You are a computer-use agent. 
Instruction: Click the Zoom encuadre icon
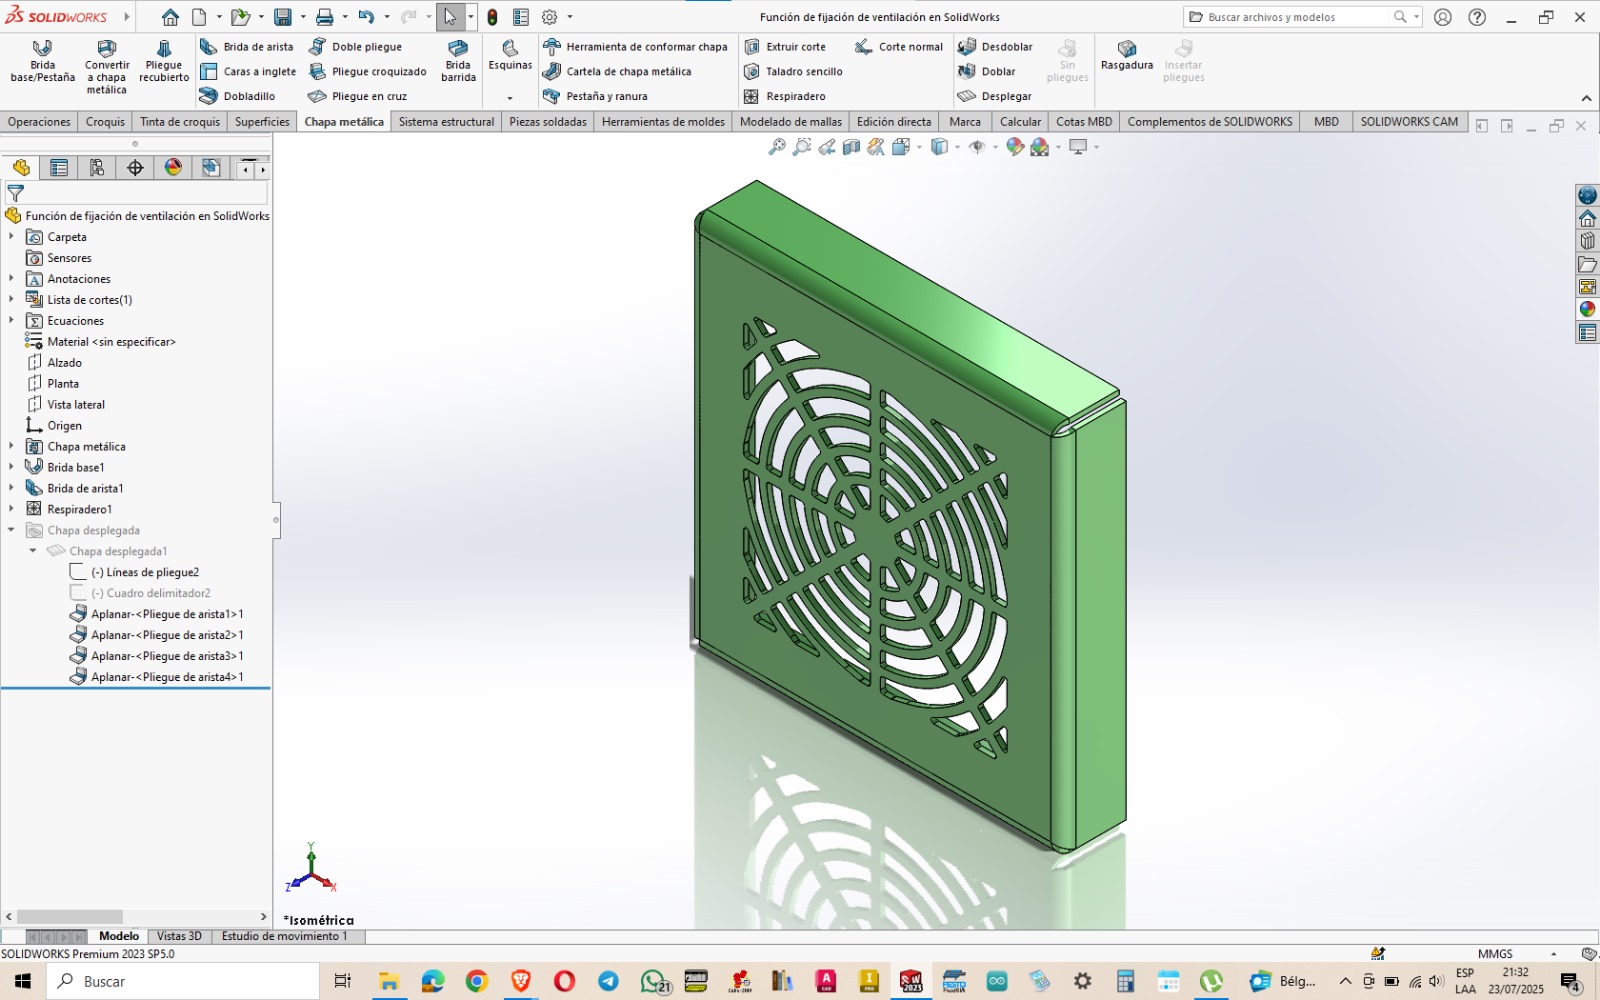[800, 147]
